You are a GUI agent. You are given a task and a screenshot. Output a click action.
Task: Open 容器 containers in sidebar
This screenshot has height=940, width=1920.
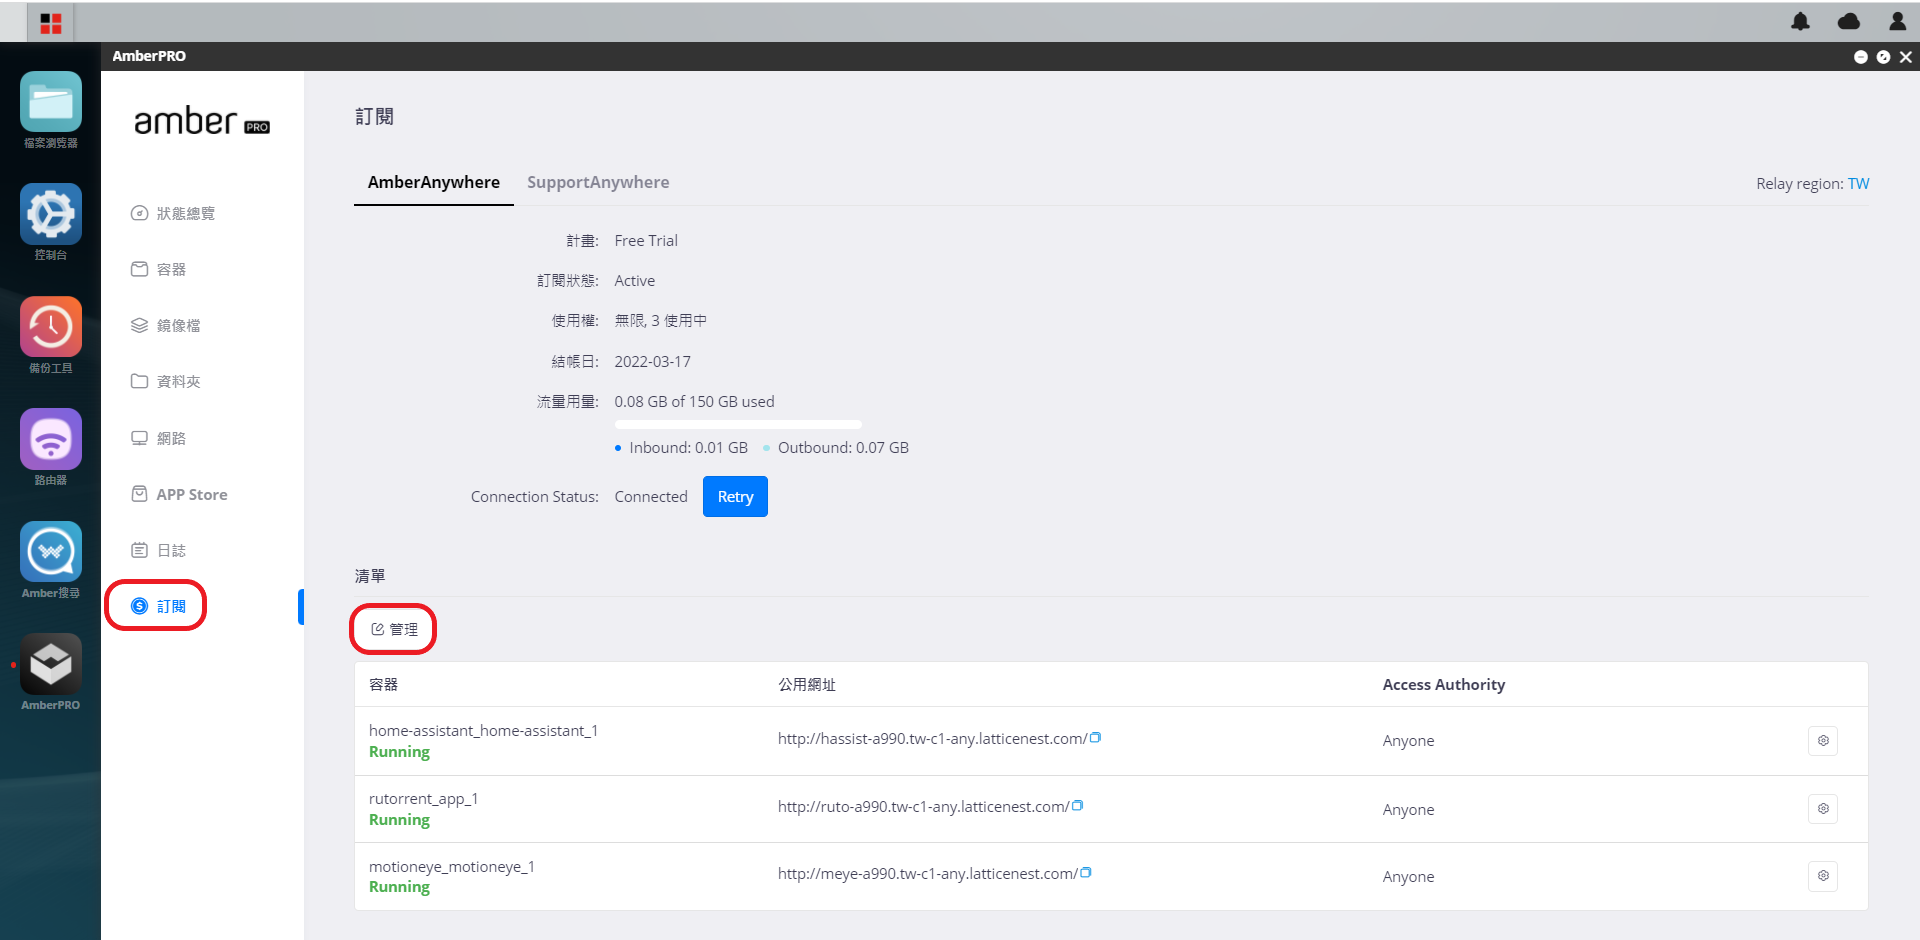click(x=159, y=269)
